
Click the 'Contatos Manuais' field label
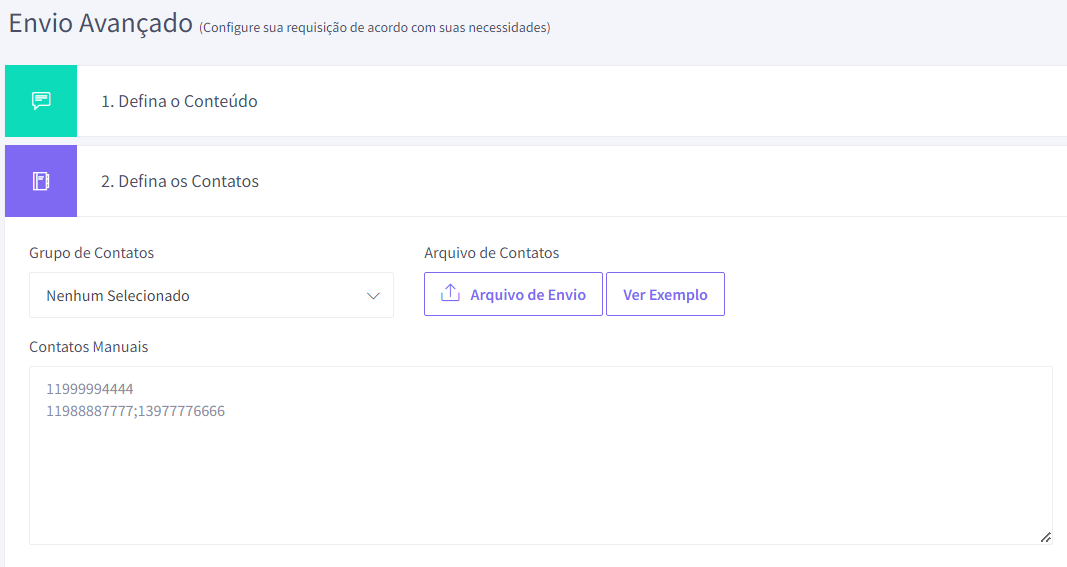coord(88,346)
